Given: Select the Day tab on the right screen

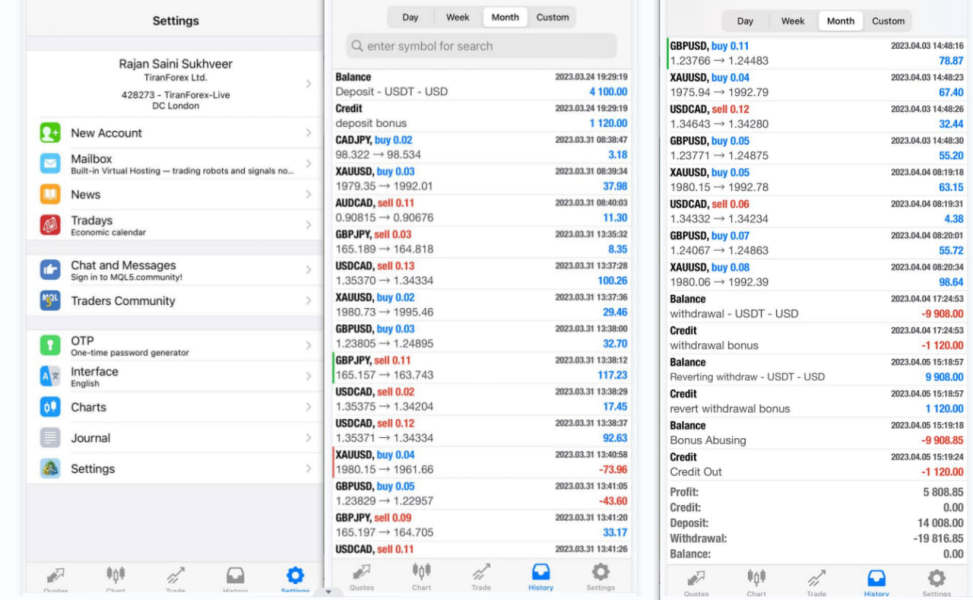Looking at the screenshot, I should tap(745, 21).
